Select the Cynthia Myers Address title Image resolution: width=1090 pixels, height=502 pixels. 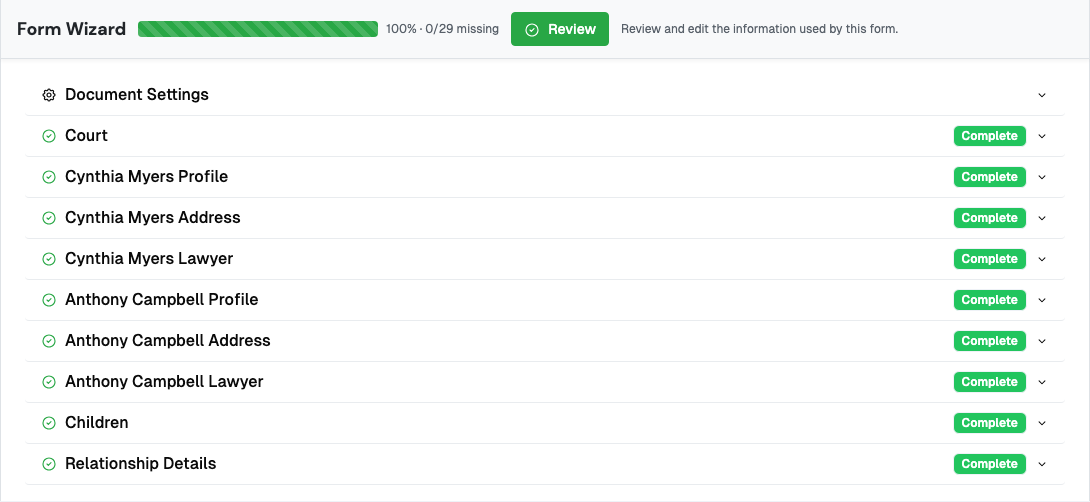tap(153, 218)
